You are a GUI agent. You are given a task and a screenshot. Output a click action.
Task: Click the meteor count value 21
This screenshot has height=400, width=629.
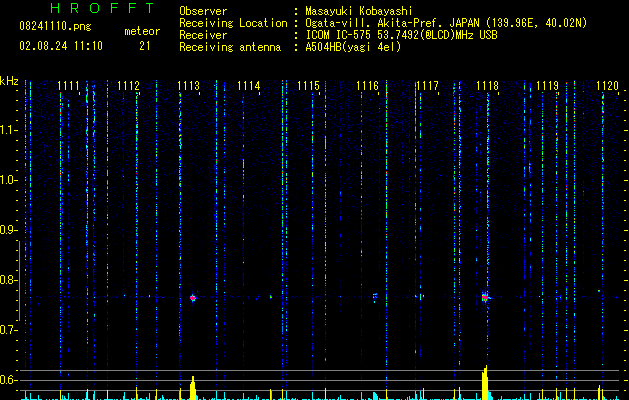[x=145, y=46]
